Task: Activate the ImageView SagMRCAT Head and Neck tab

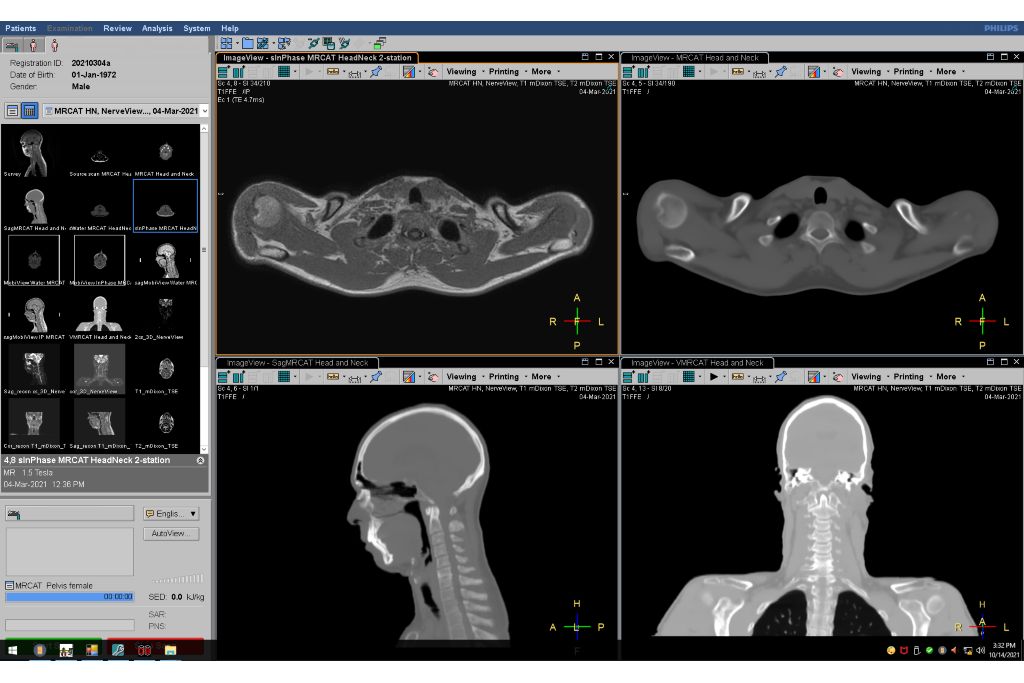Action: click(297, 362)
